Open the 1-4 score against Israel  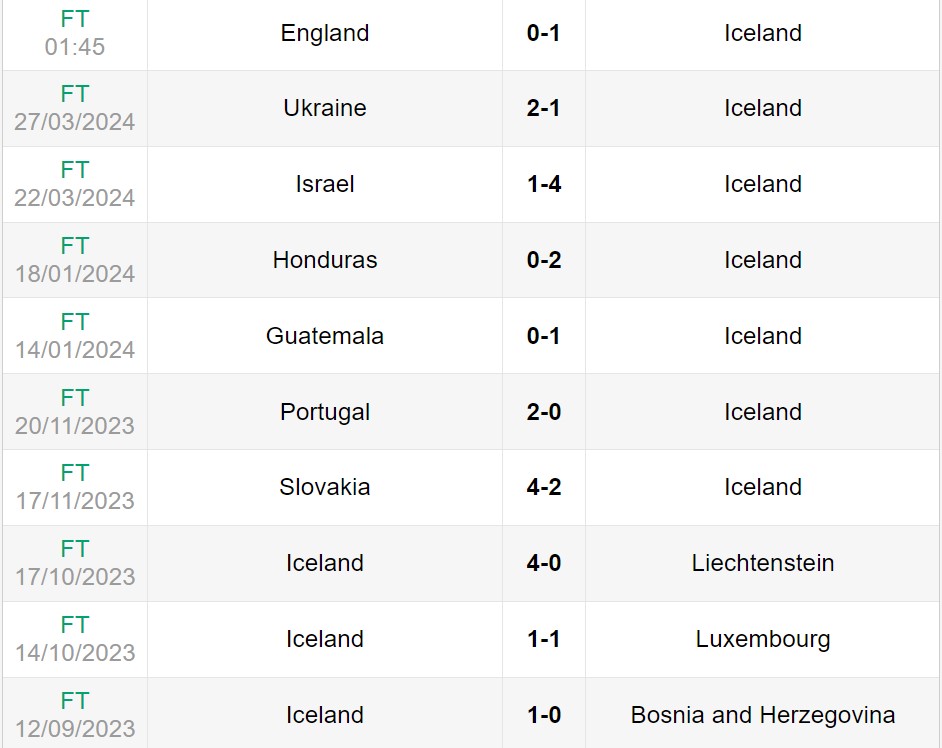click(x=544, y=184)
